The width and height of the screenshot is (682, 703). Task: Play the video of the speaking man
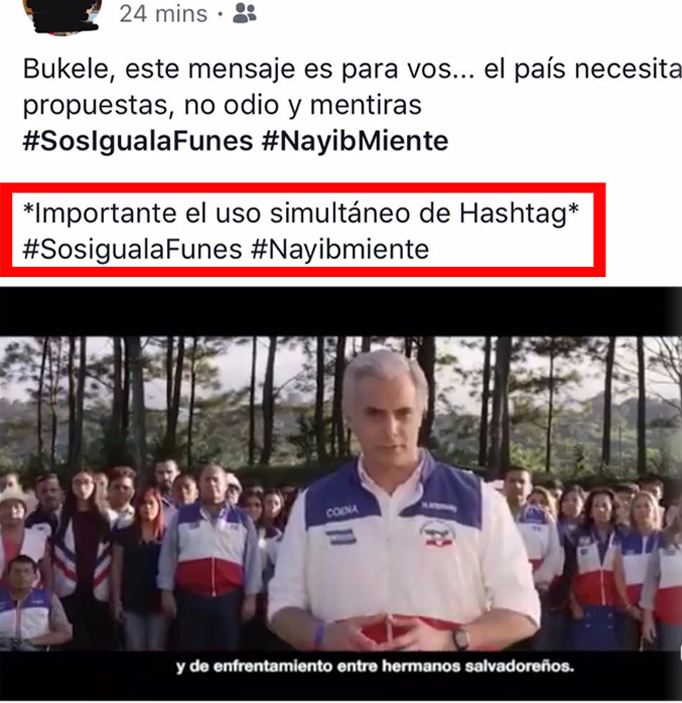pos(341,493)
